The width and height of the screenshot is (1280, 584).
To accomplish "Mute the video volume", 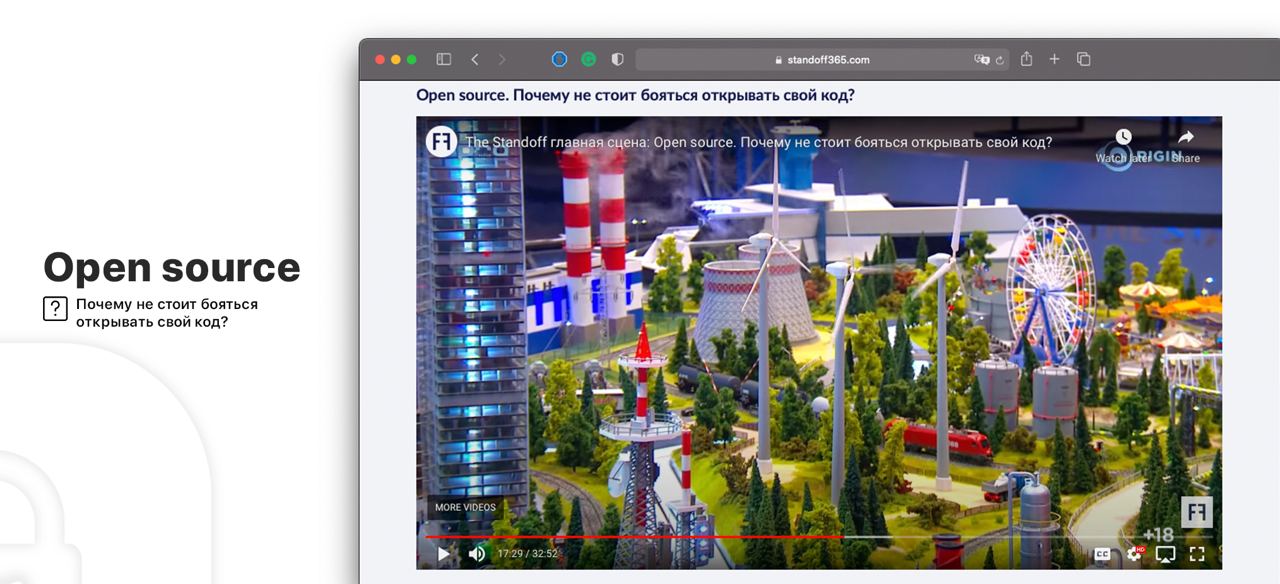I will click(x=477, y=553).
